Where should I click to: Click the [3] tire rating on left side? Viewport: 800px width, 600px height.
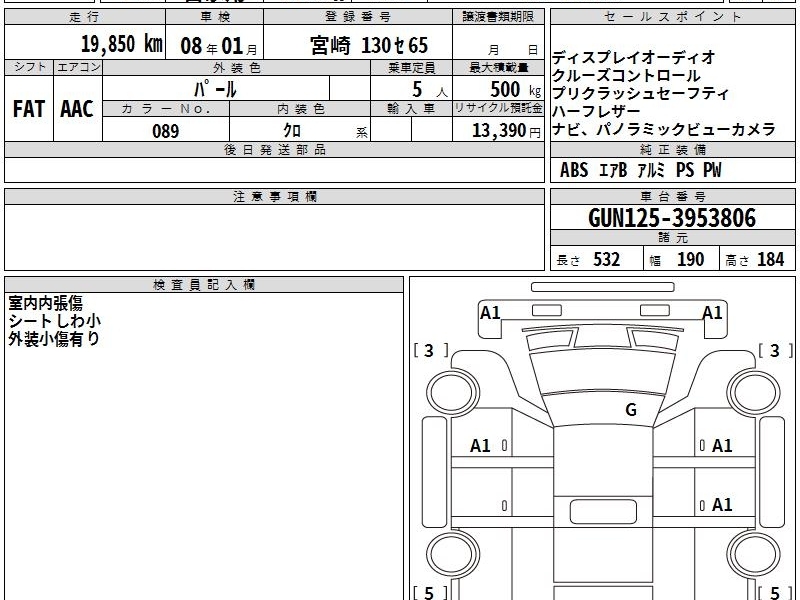pos(431,351)
